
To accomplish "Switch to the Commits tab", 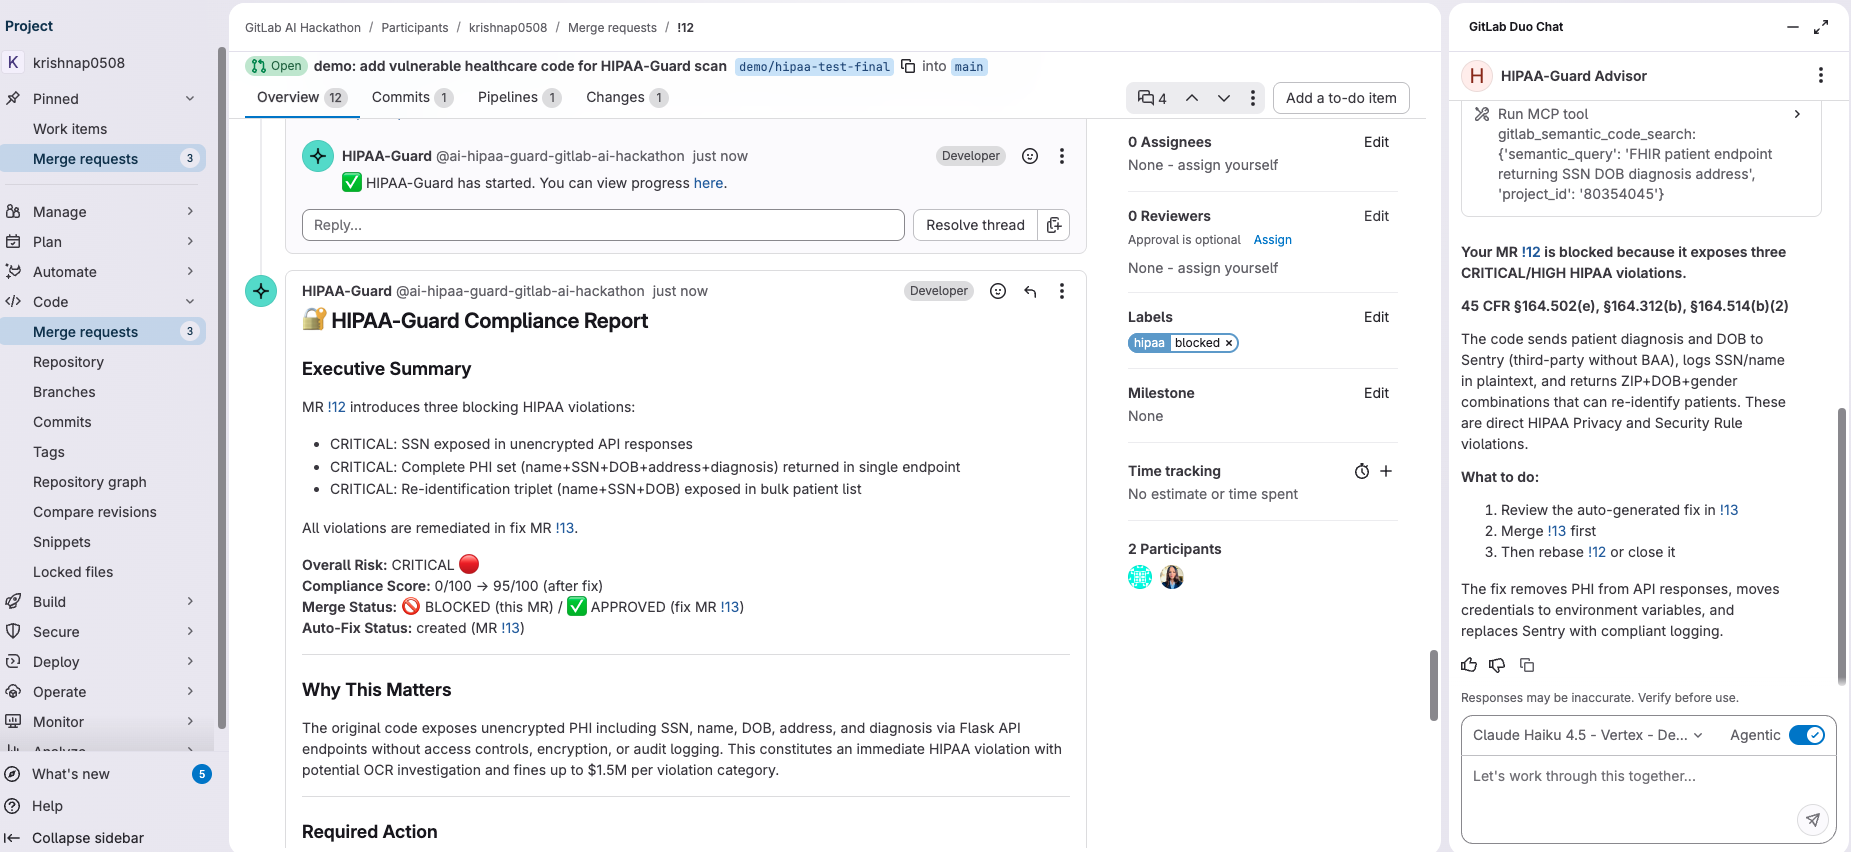I will coord(412,97).
